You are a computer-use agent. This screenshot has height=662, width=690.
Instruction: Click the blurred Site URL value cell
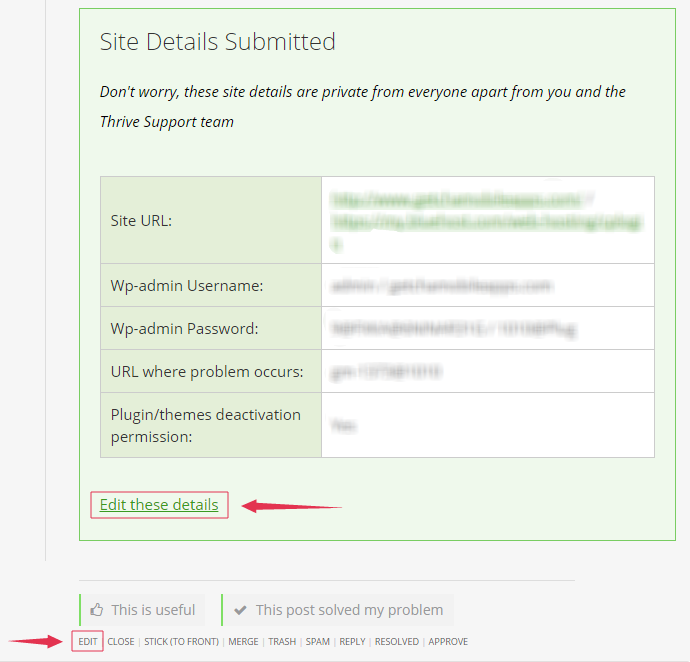(x=488, y=220)
